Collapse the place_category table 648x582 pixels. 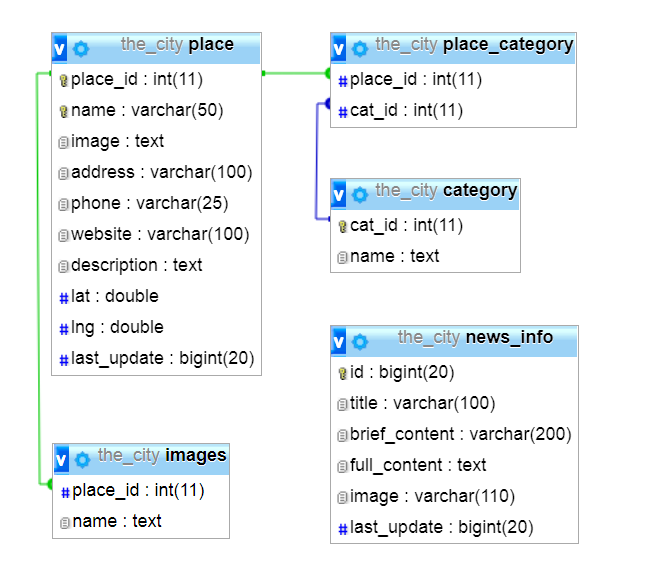pyautogui.click(x=339, y=47)
